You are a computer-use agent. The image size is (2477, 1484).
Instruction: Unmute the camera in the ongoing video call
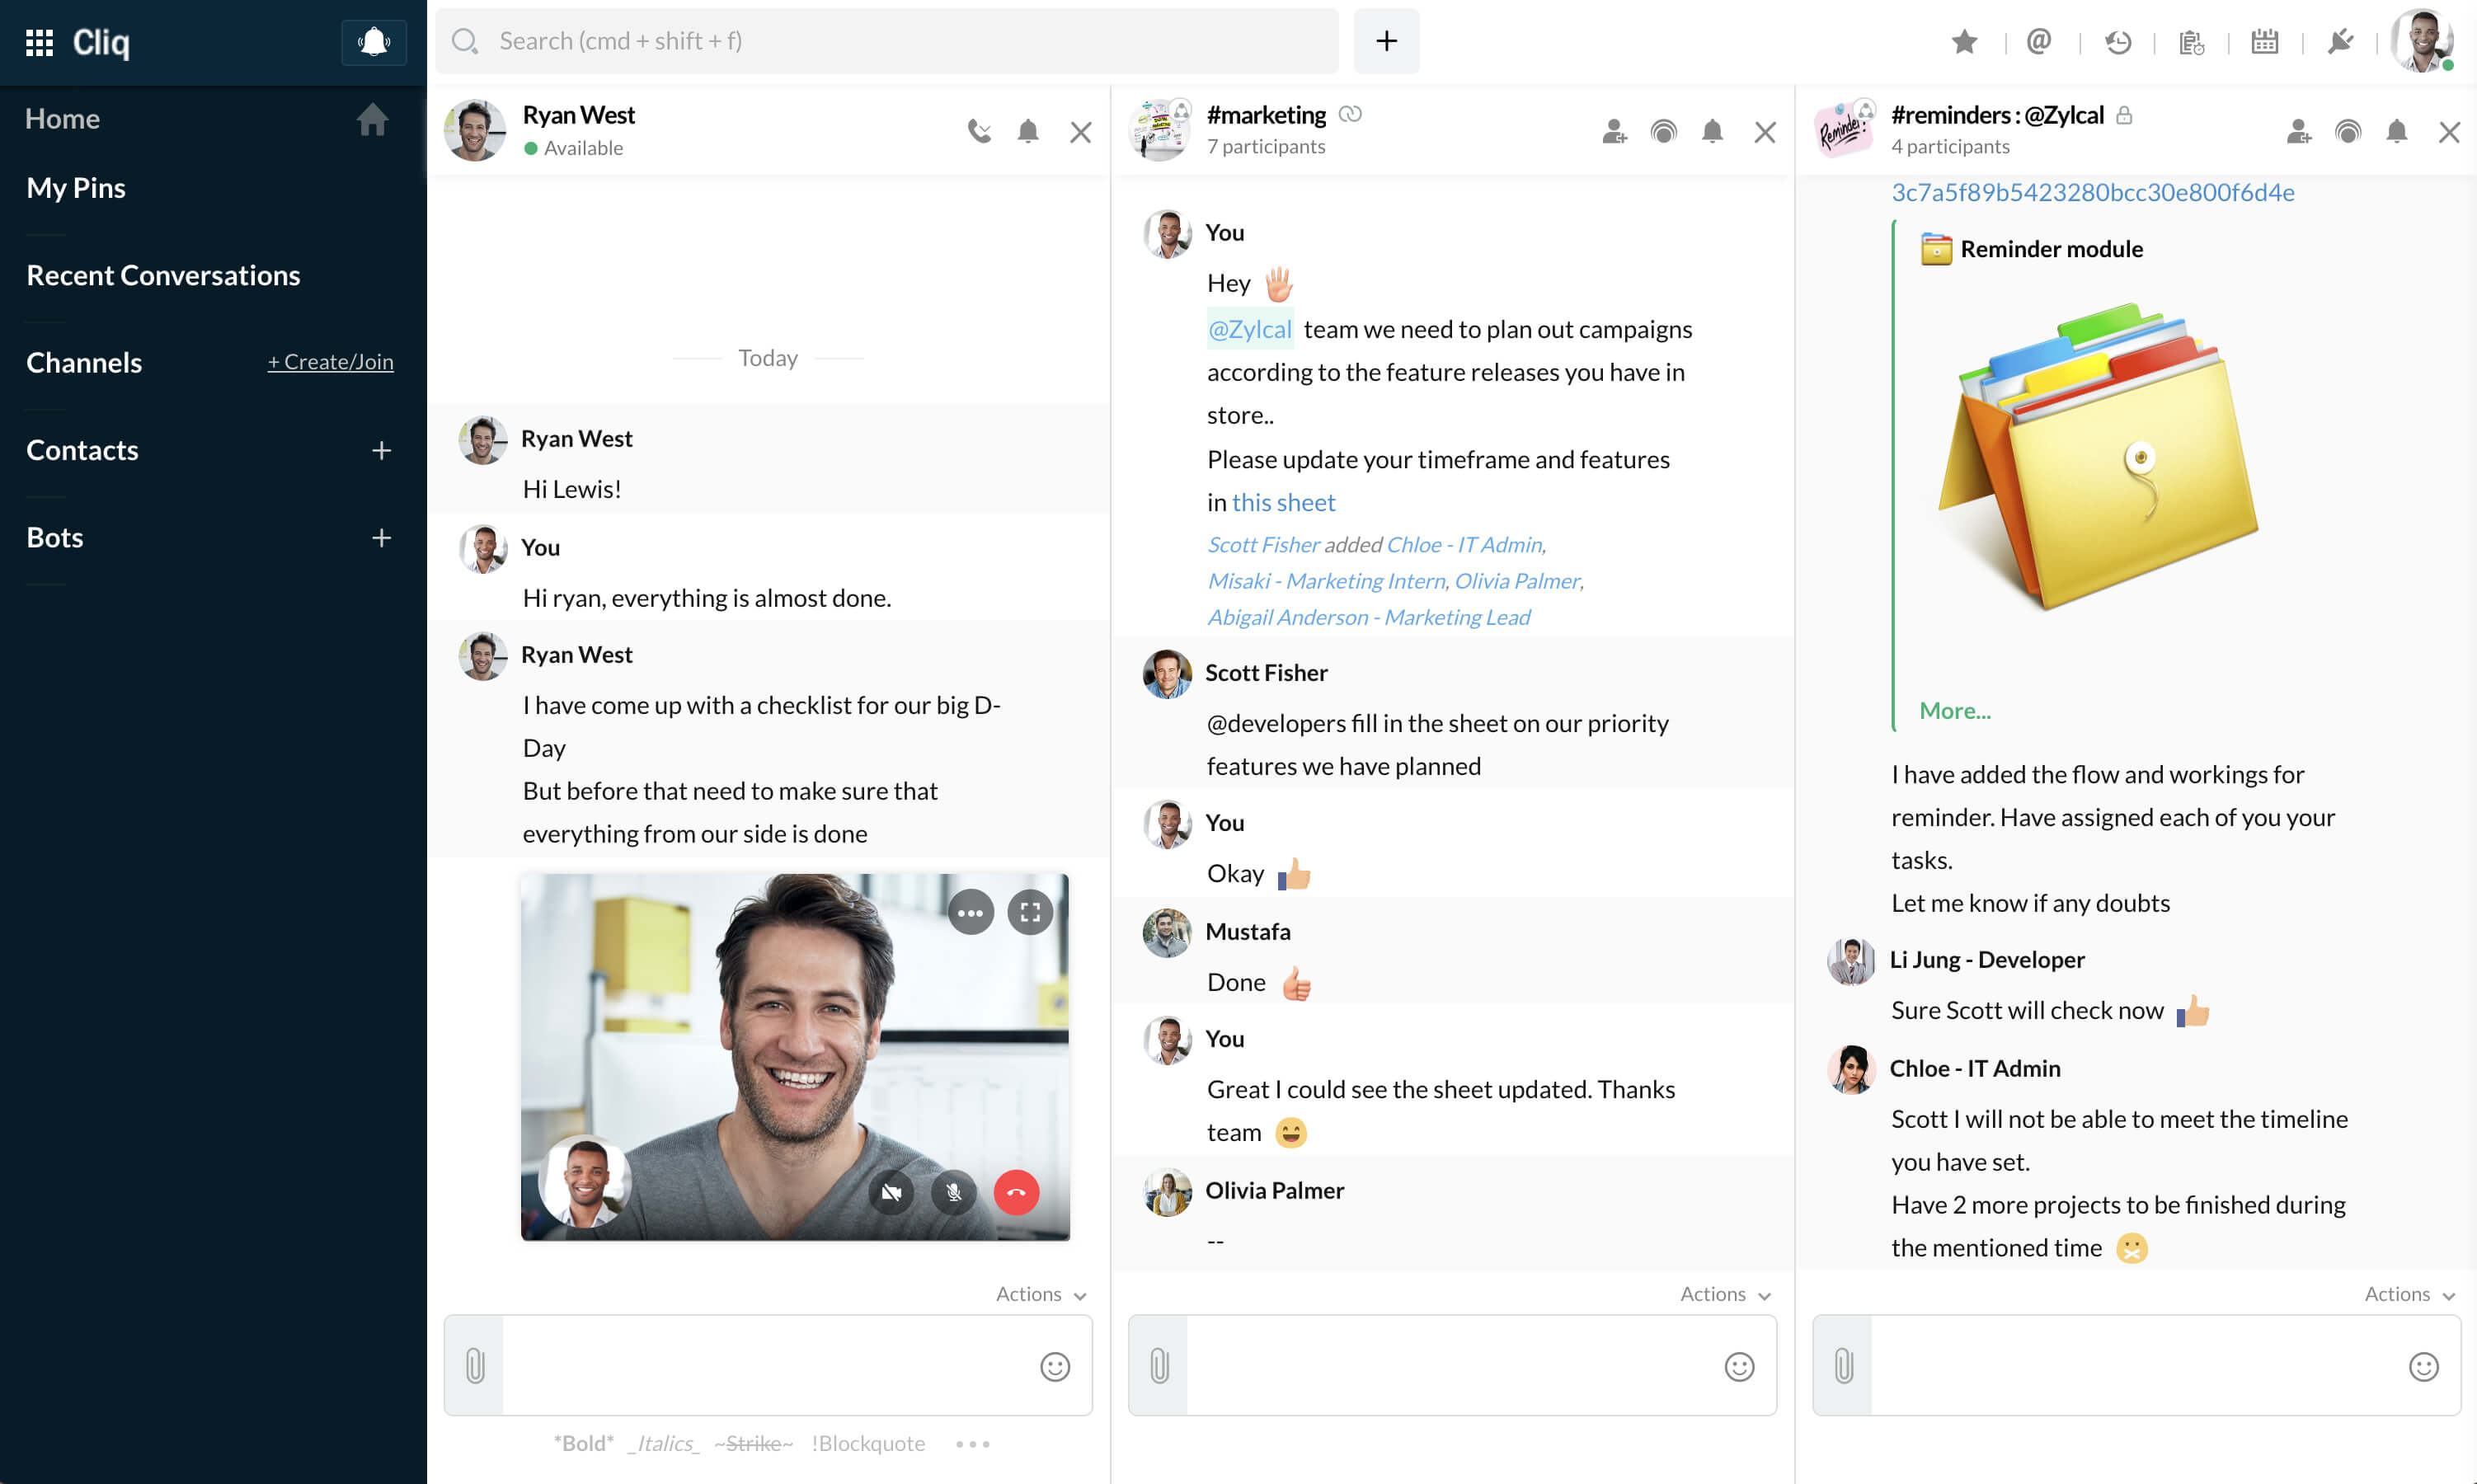pyautogui.click(x=890, y=1192)
